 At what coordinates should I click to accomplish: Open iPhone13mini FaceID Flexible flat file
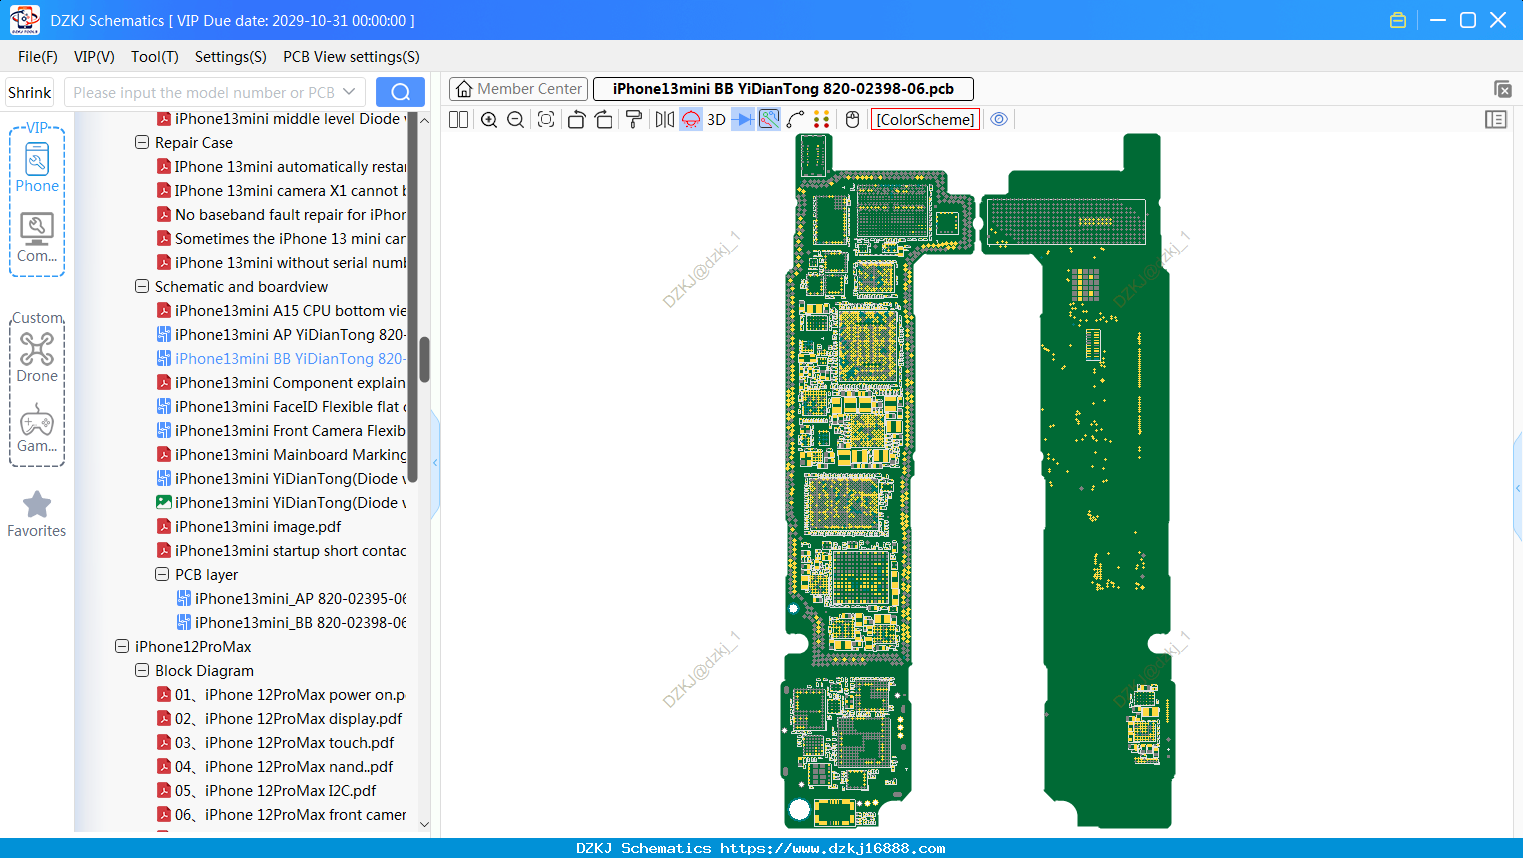(x=281, y=407)
